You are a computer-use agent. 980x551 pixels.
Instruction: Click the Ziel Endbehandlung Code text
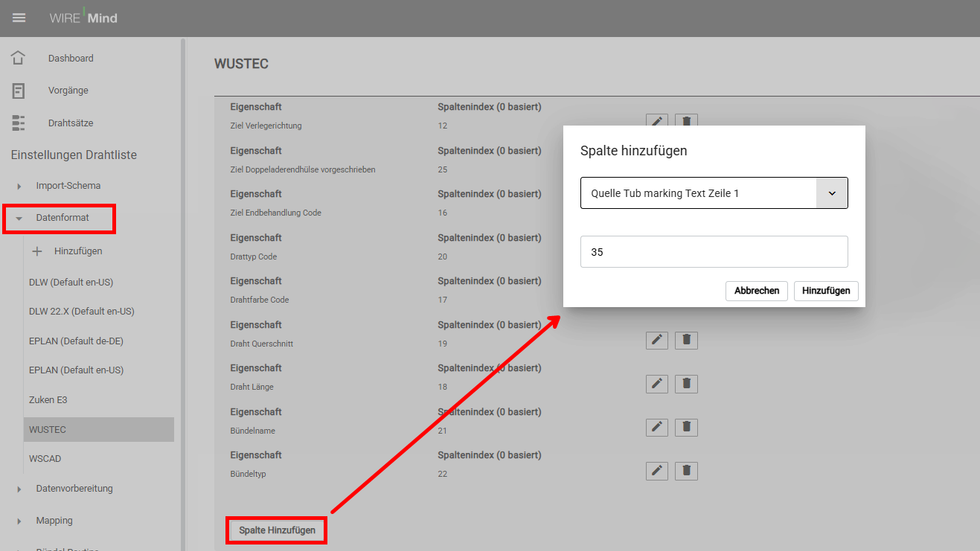tap(276, 213)
